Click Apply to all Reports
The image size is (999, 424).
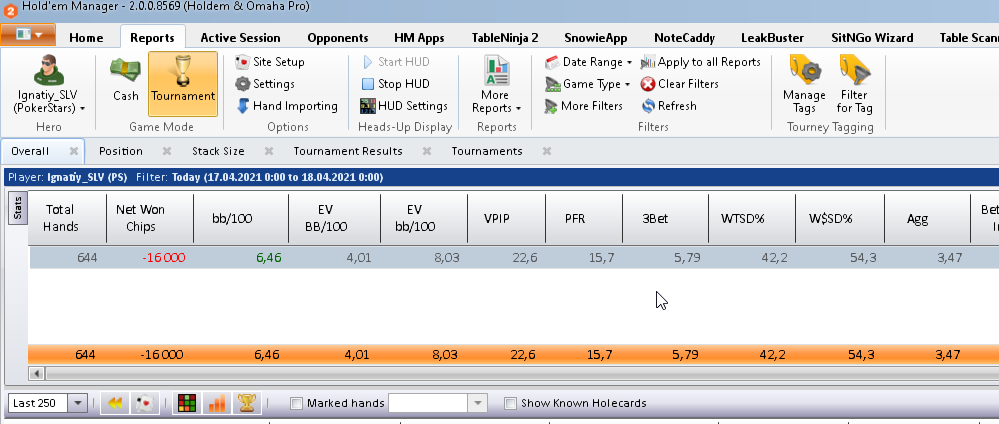(700, 62)
